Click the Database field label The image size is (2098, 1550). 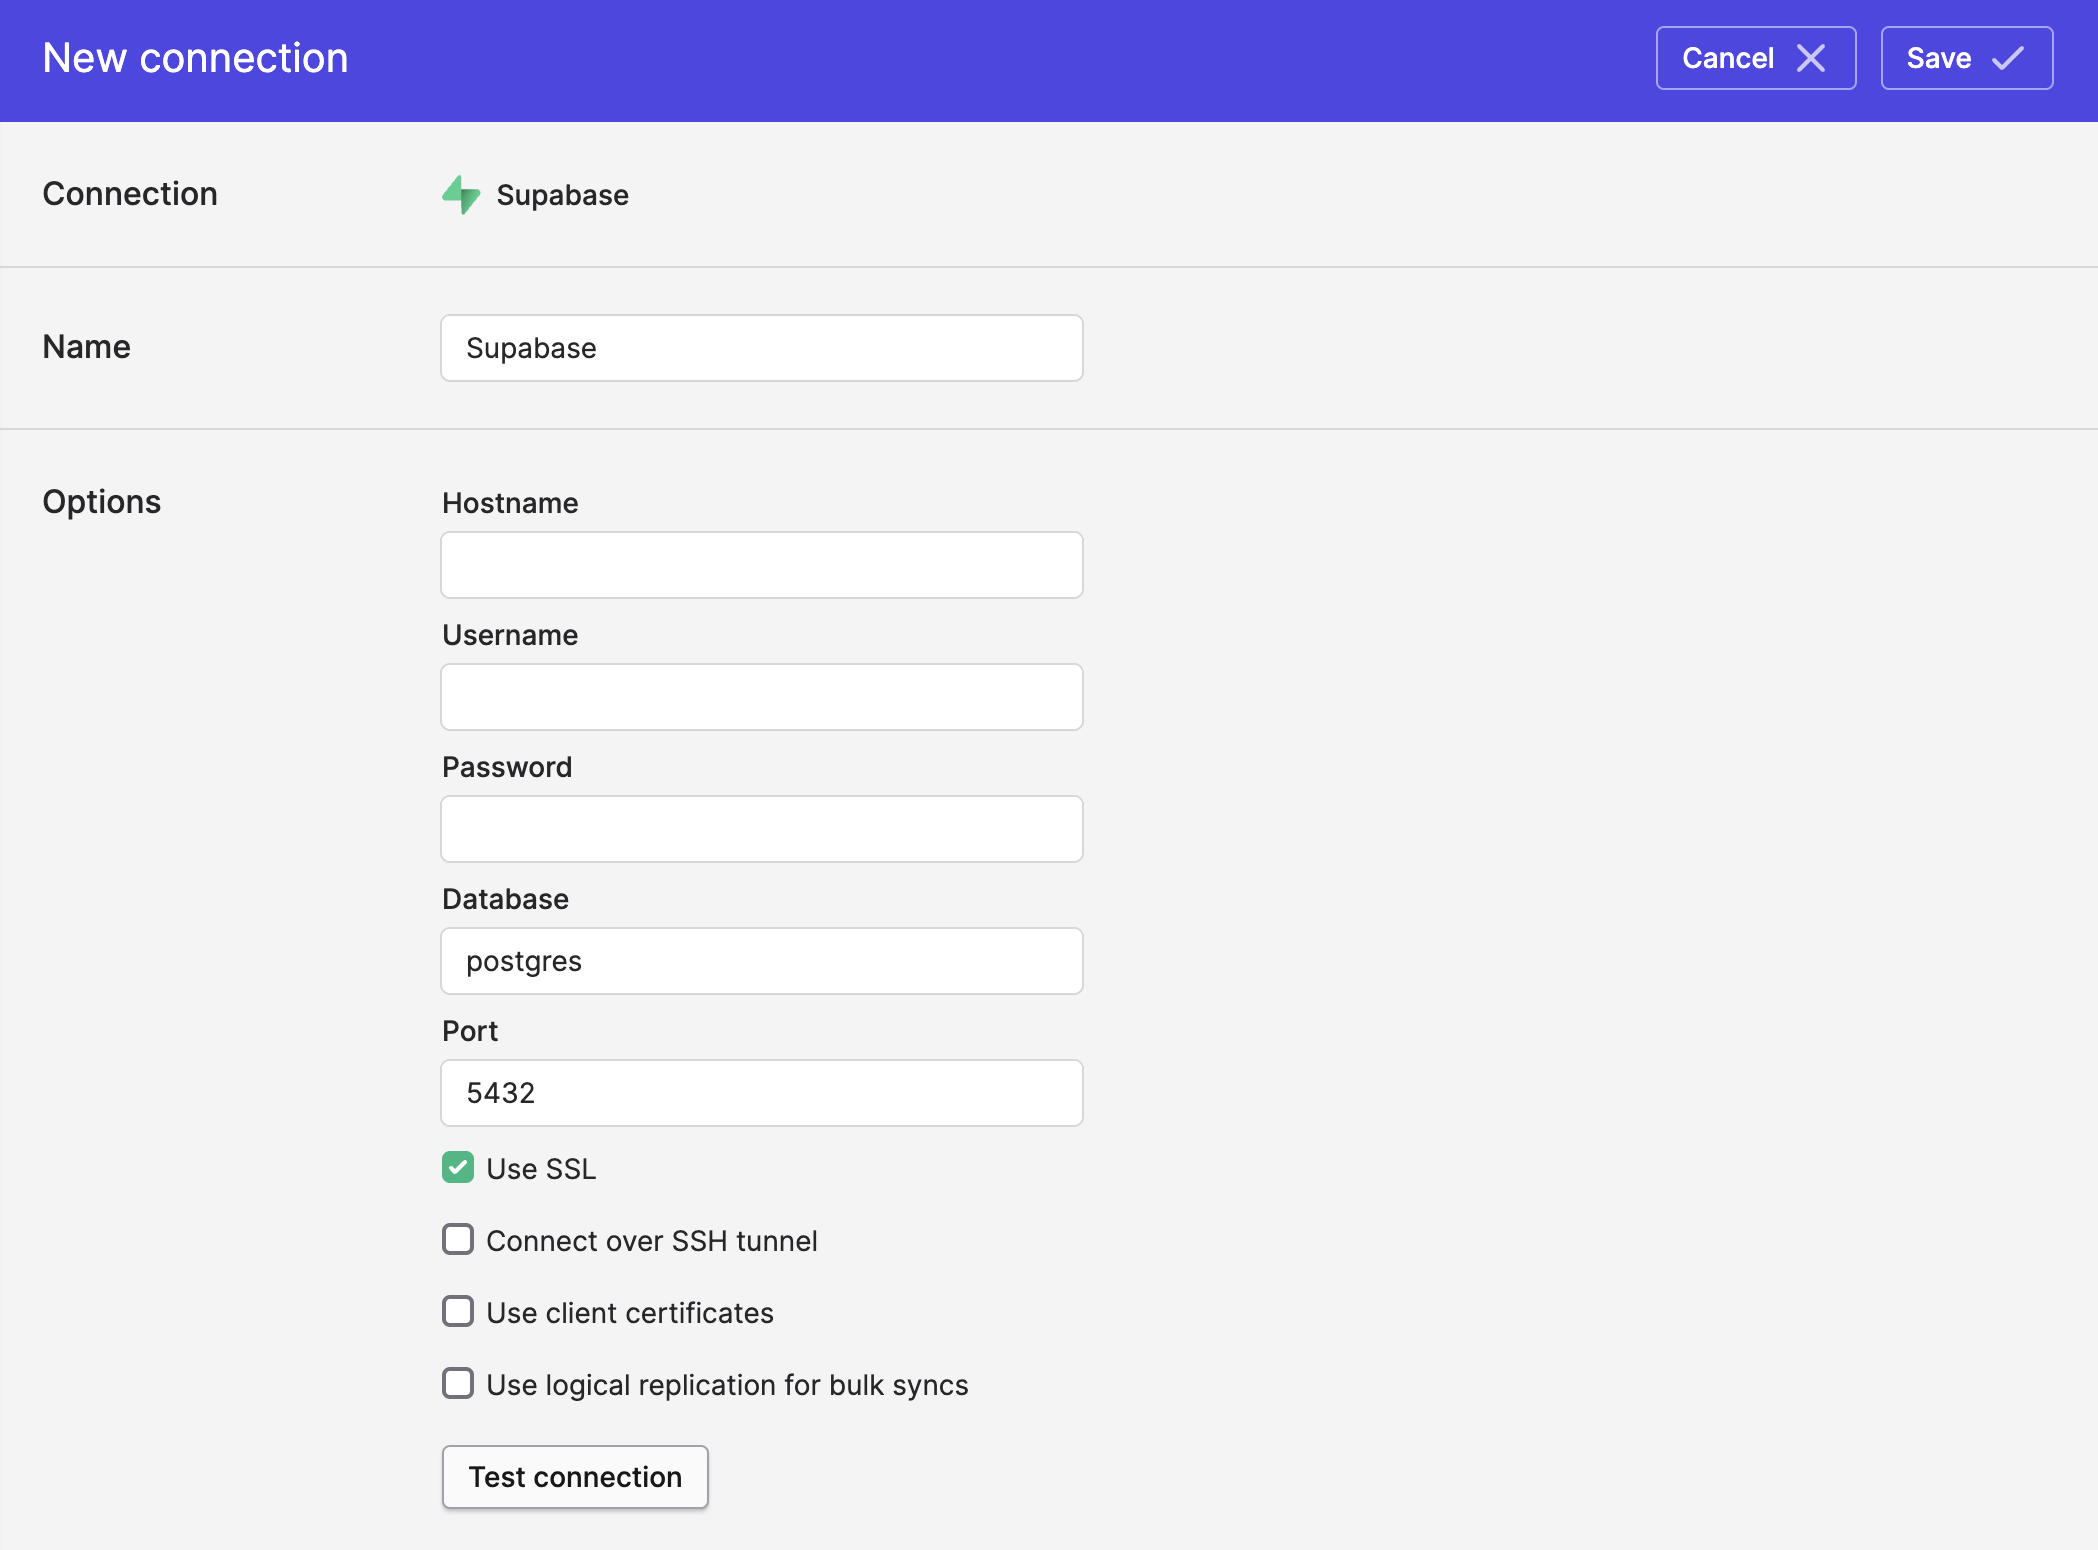click(505, 899)
